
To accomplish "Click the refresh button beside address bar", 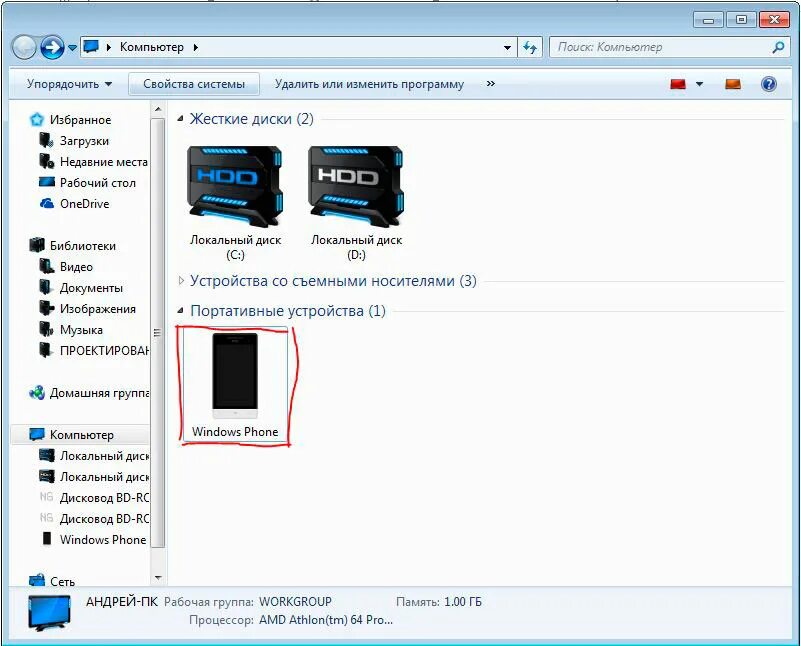I will click(x=530, y=47).
